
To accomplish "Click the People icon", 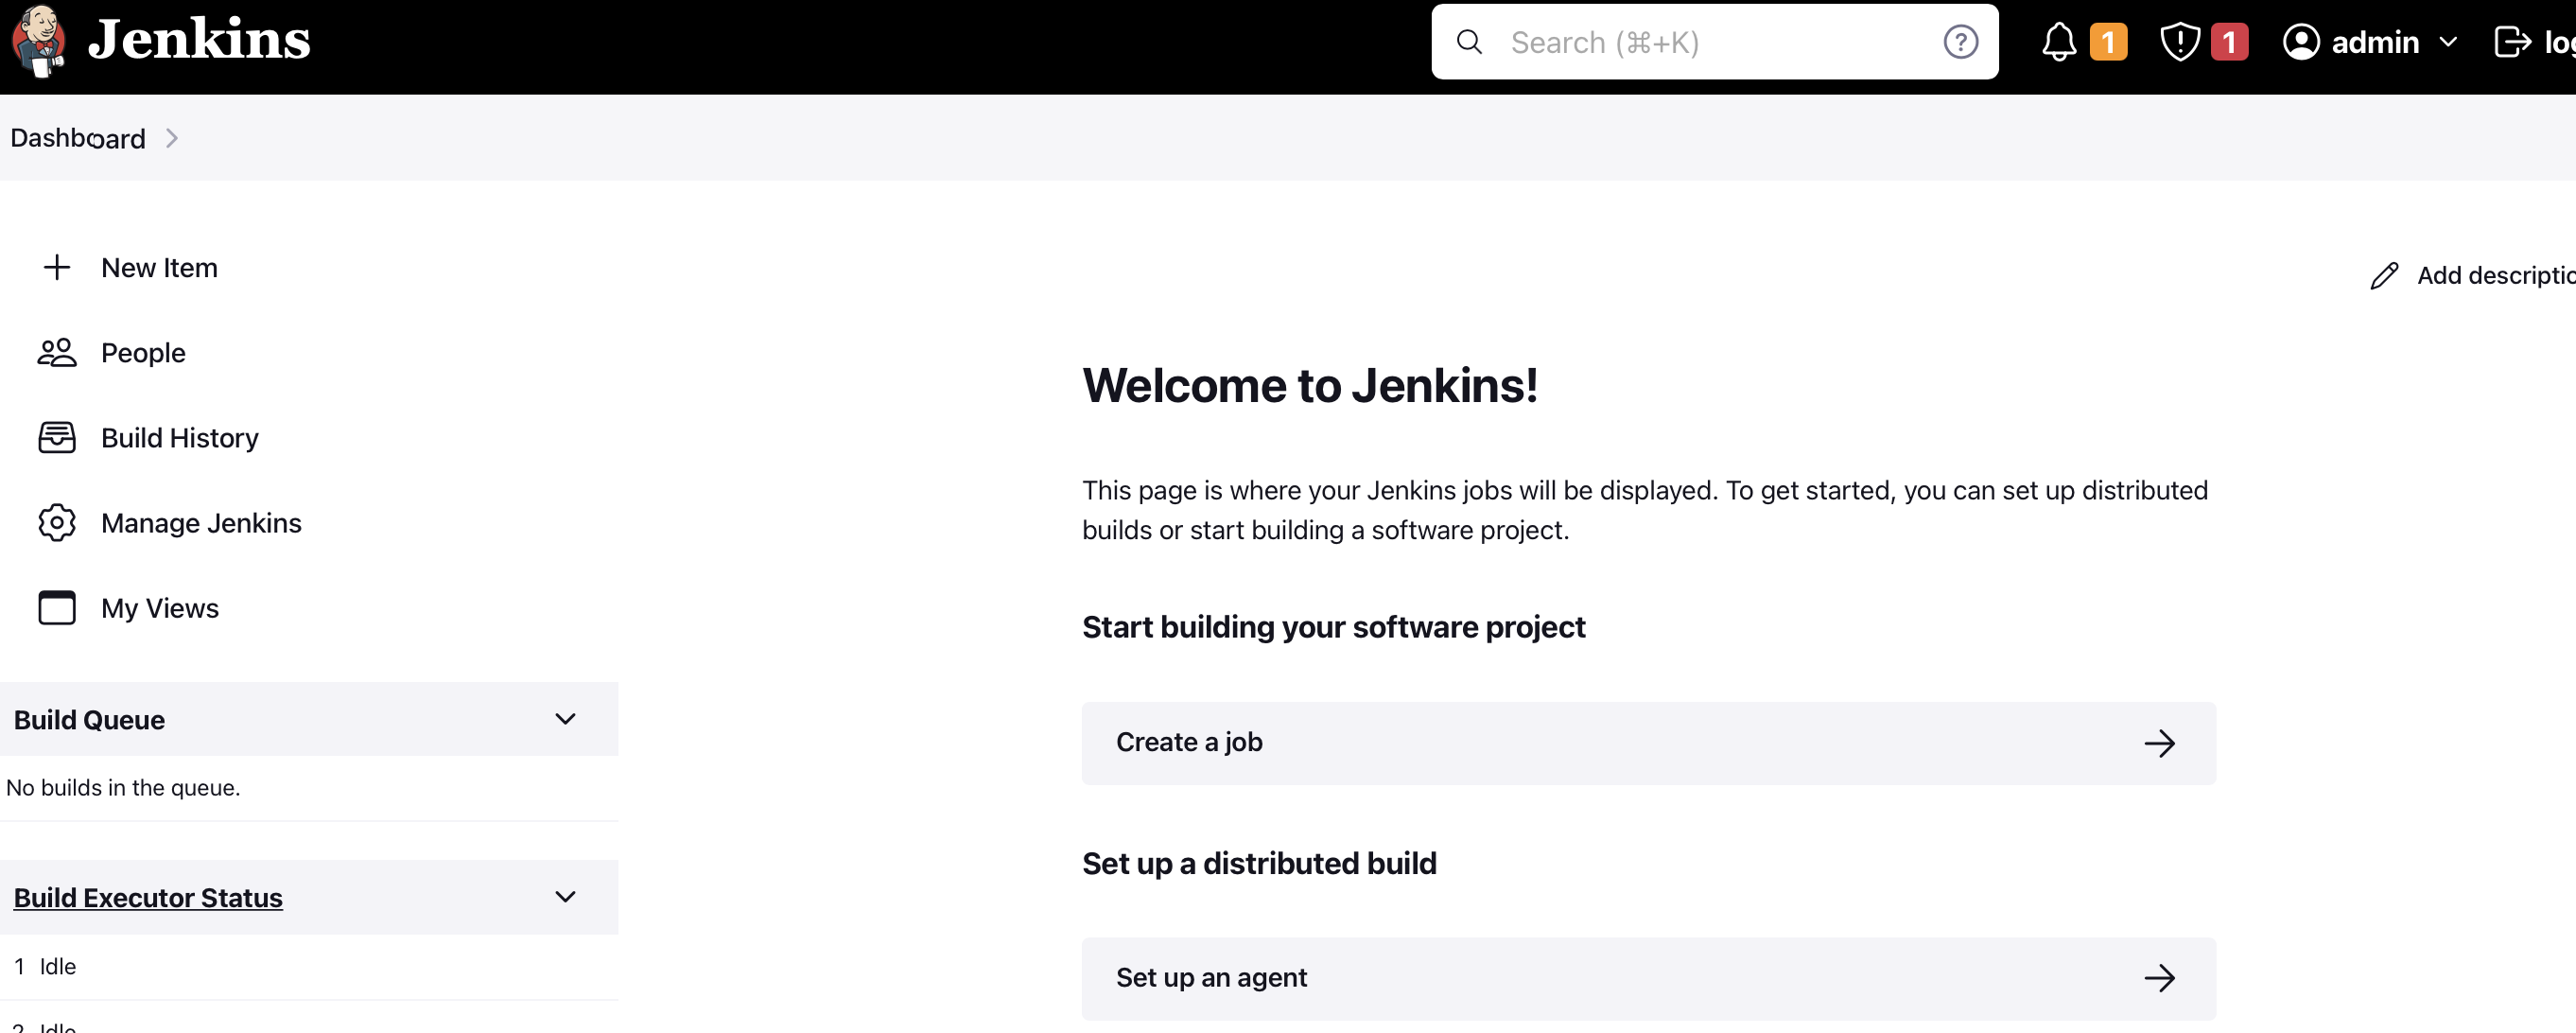I will 57,352.
